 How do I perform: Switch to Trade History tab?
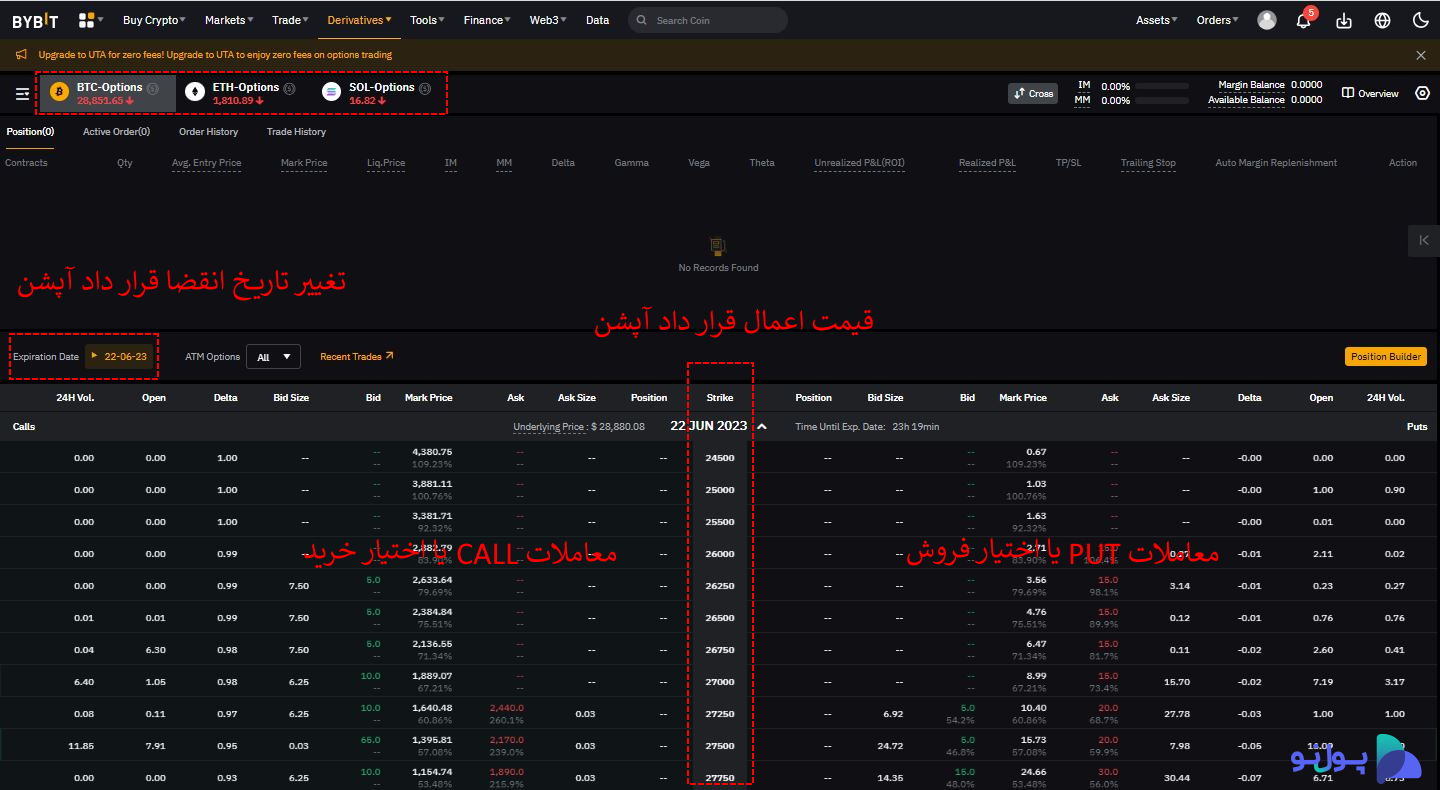296,132
